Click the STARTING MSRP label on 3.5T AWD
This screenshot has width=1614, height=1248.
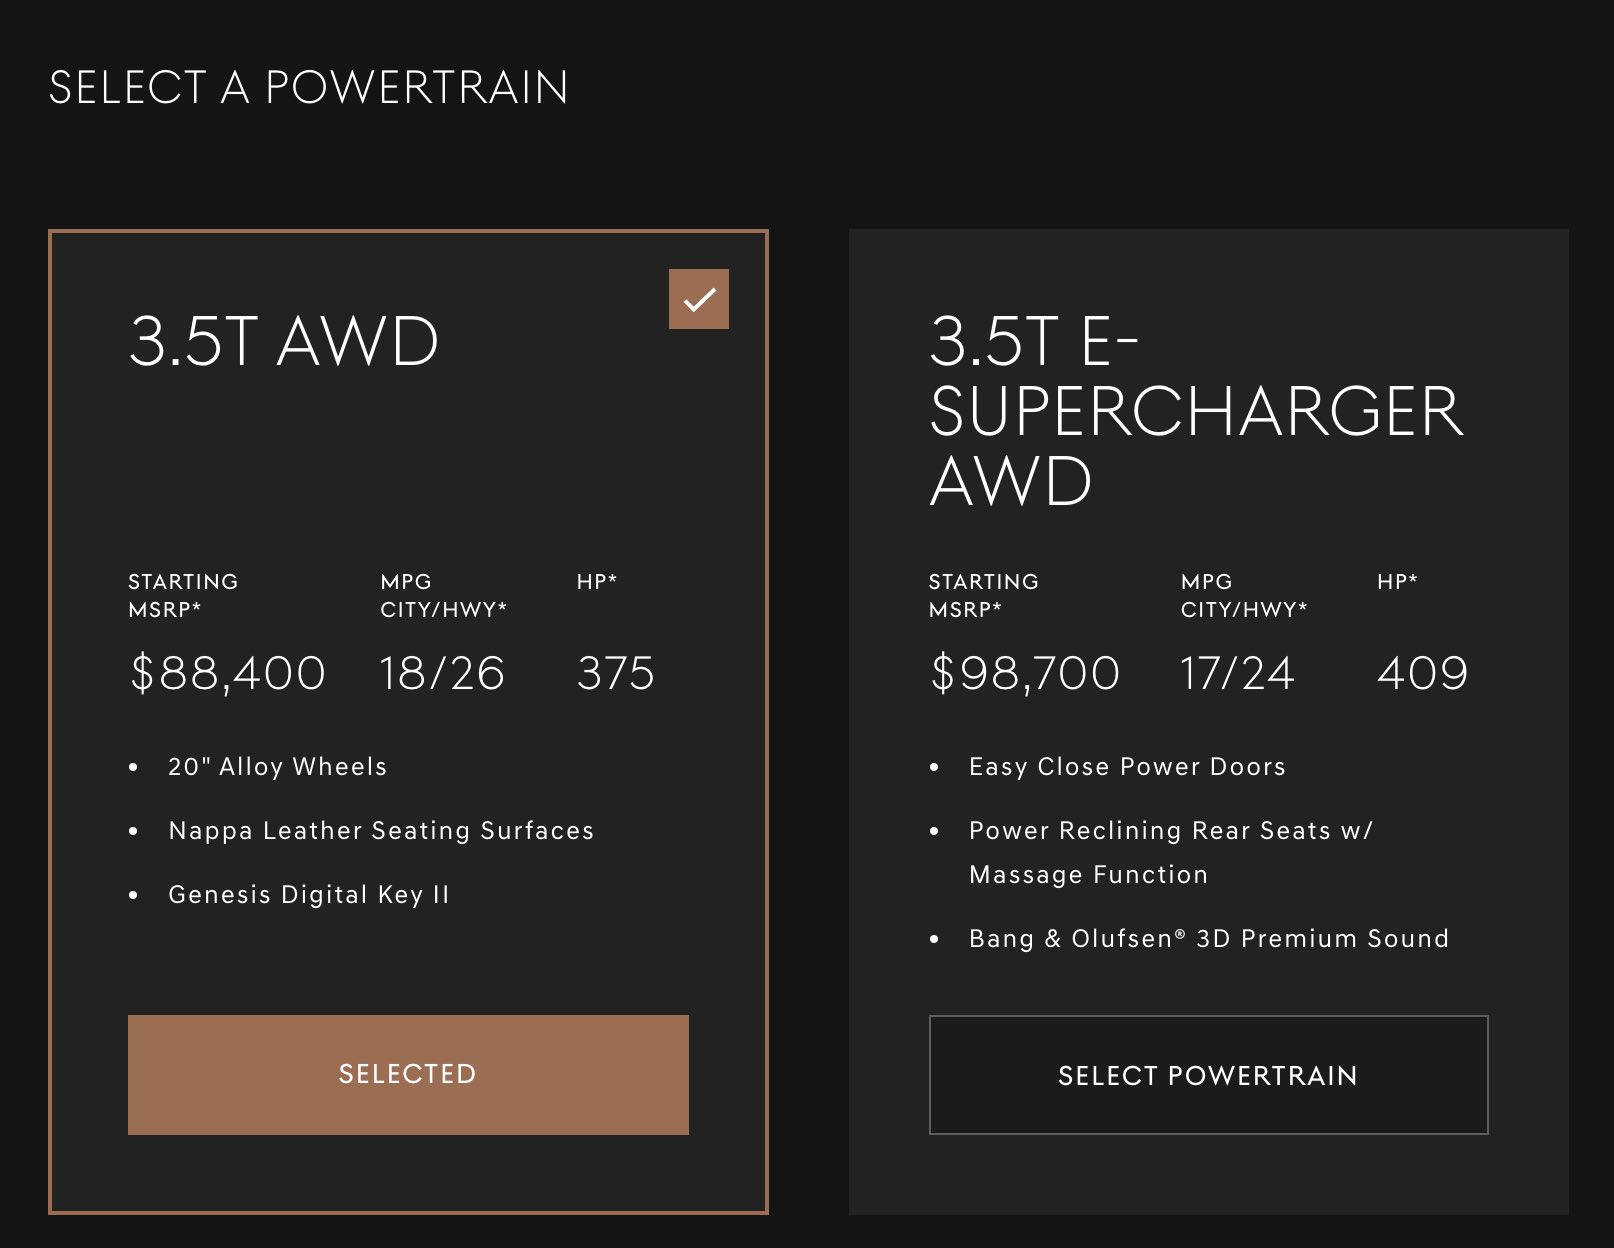click(x=183, y=595)
